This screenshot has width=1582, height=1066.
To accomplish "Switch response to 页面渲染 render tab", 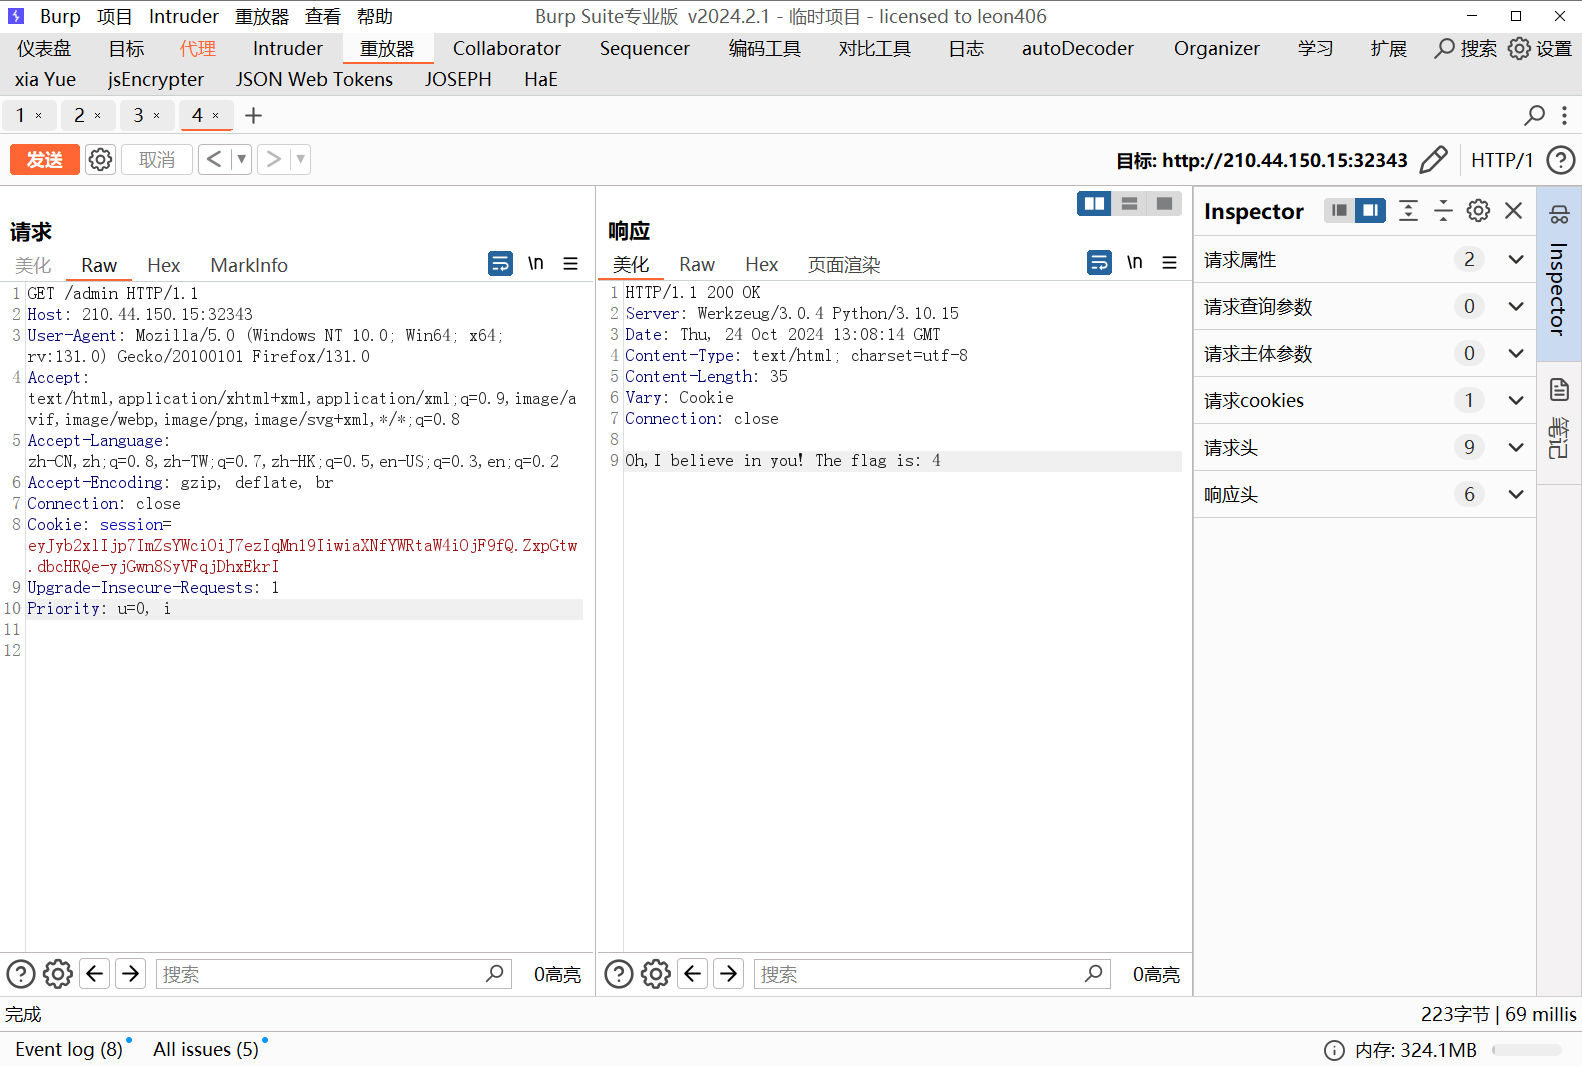I will point(844,264).
